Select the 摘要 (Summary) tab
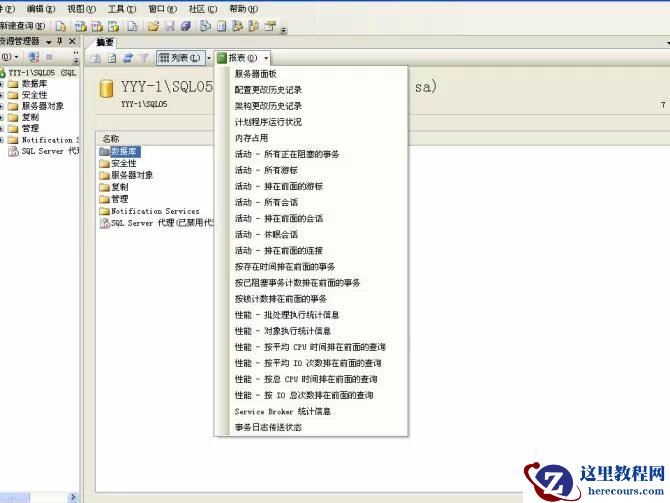This screenshot has height=503, width=670. 105,42
